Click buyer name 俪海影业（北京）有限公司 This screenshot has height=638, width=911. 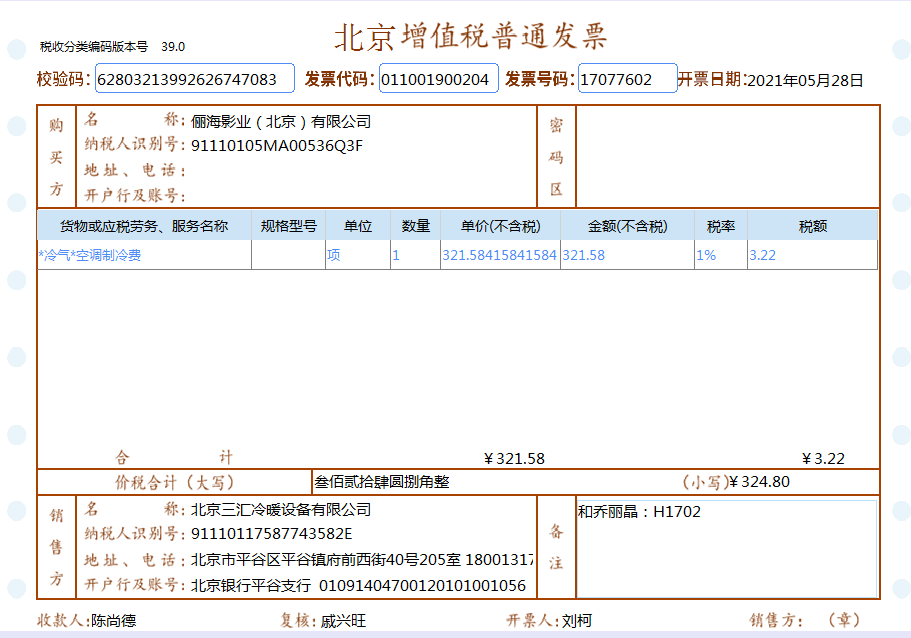point(281,121)
